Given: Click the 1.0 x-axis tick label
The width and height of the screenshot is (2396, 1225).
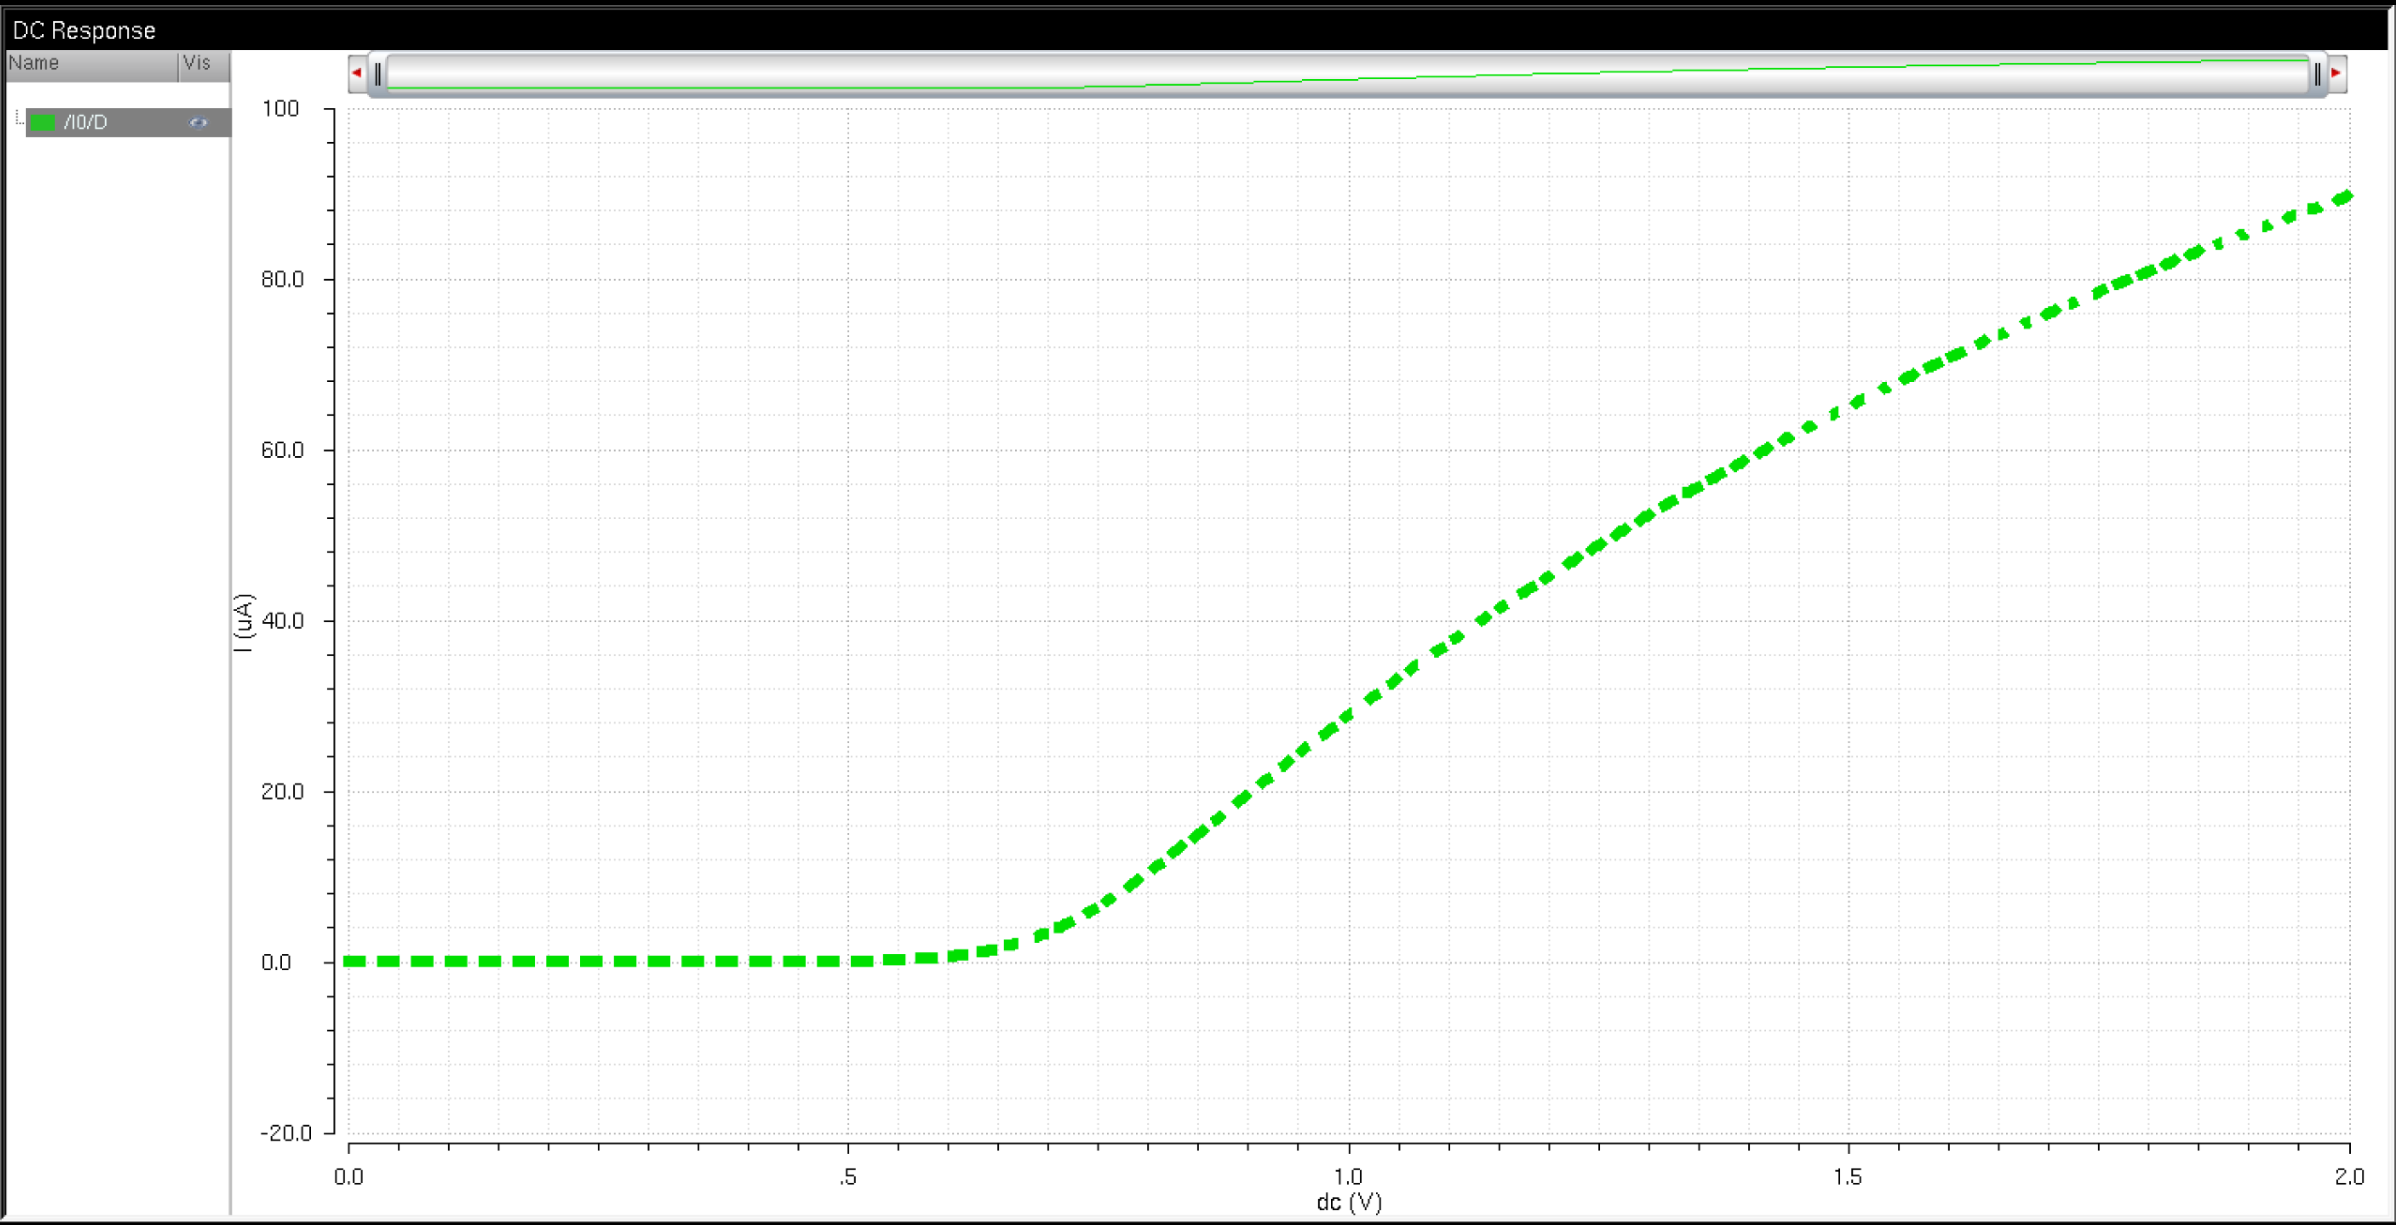Looking at the screenshot, I should tap(1349, 1177).
